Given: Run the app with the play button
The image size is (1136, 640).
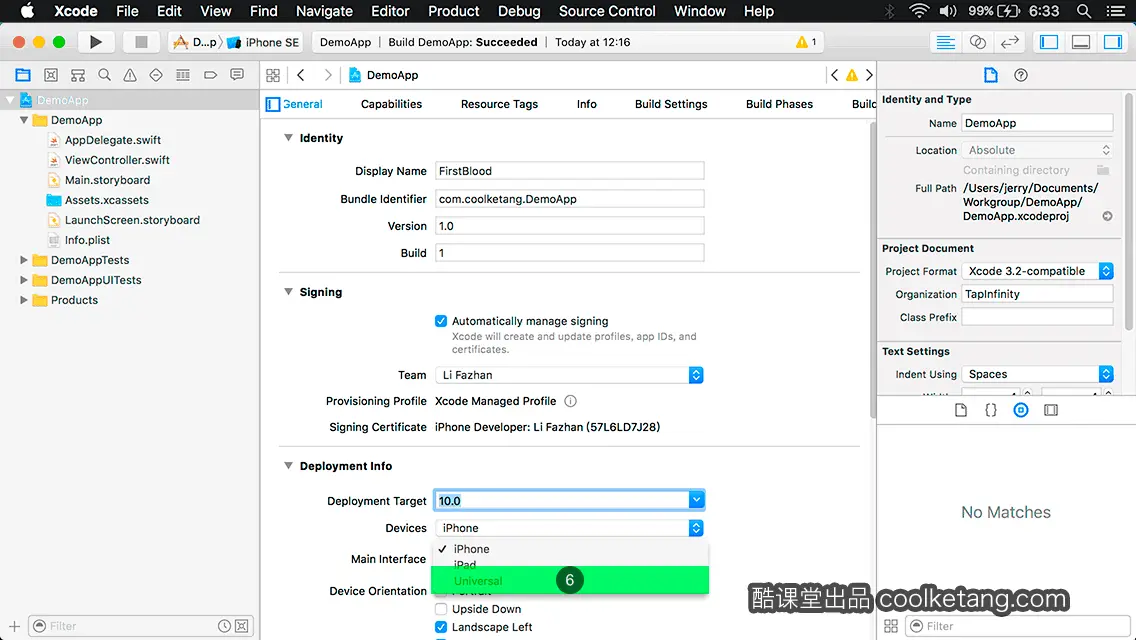Looking at the screenshot, I should point(96,42).
